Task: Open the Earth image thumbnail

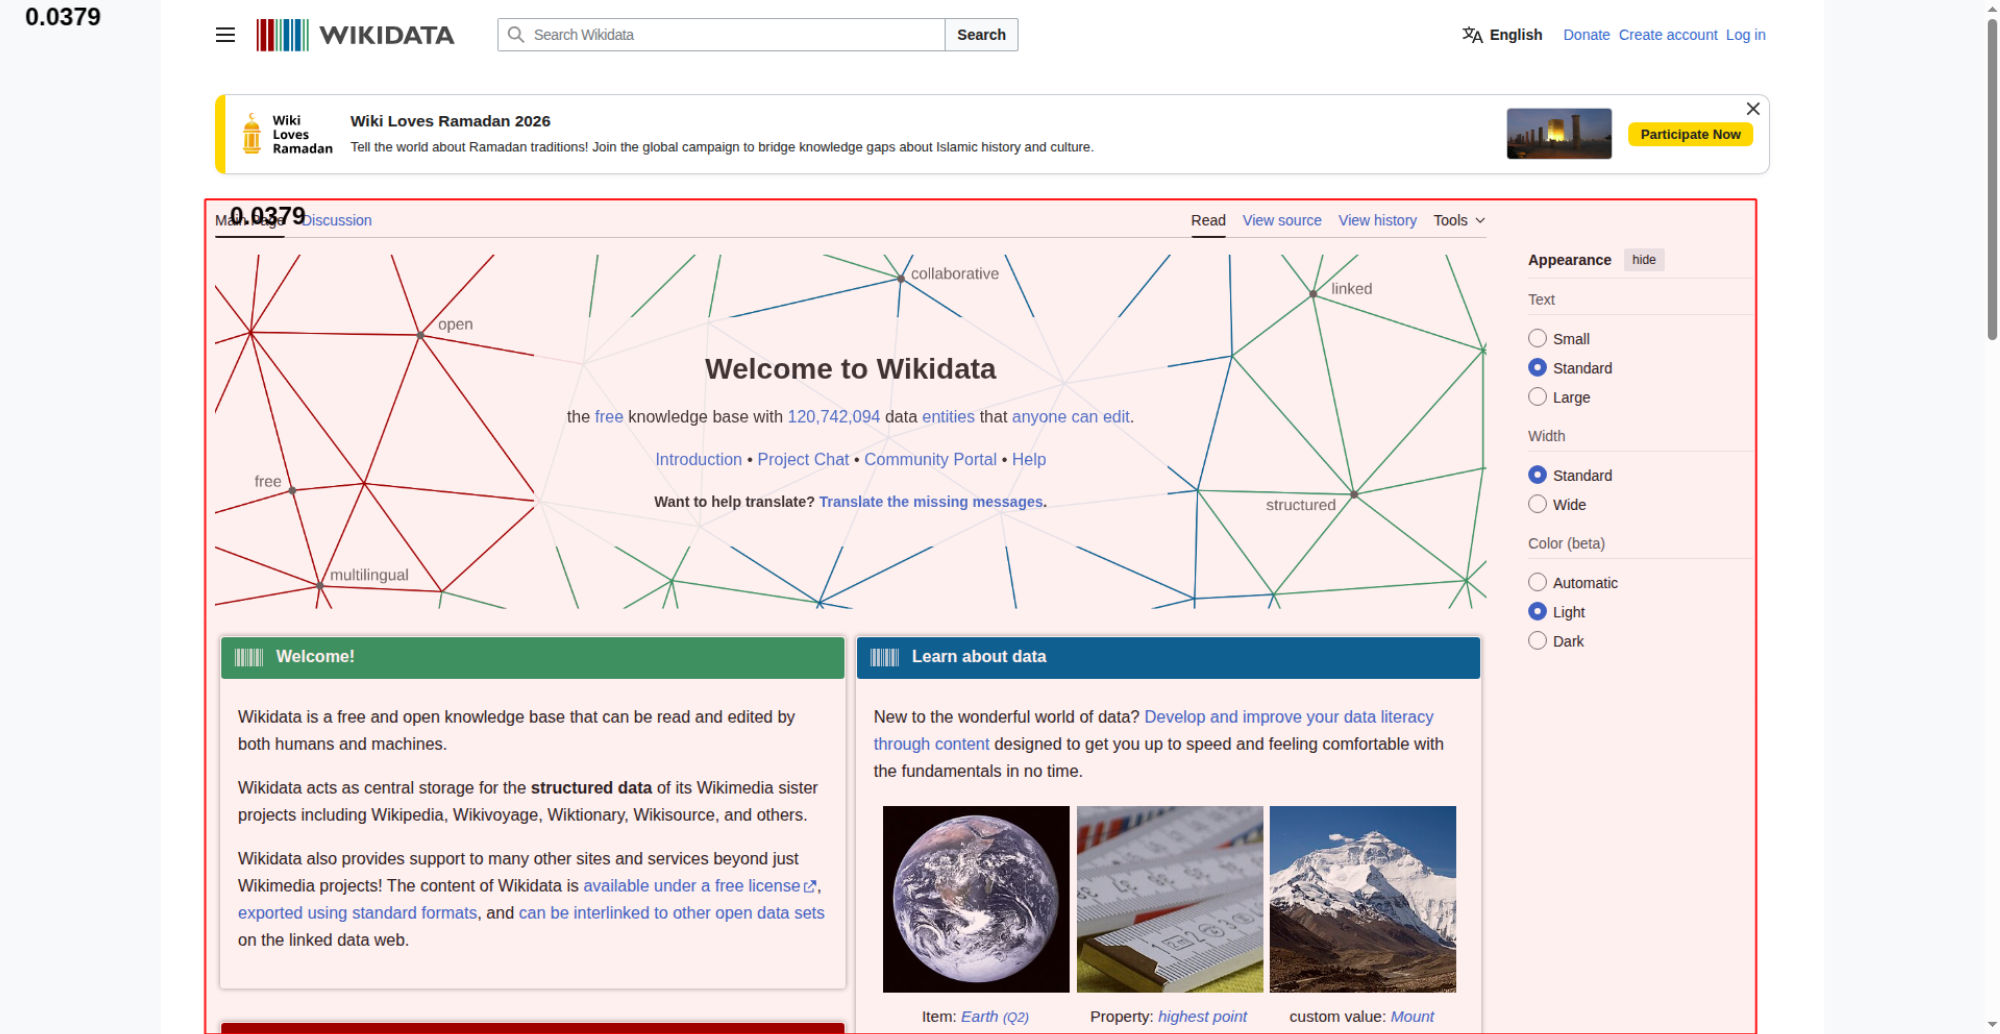Action: coord(975,898)
